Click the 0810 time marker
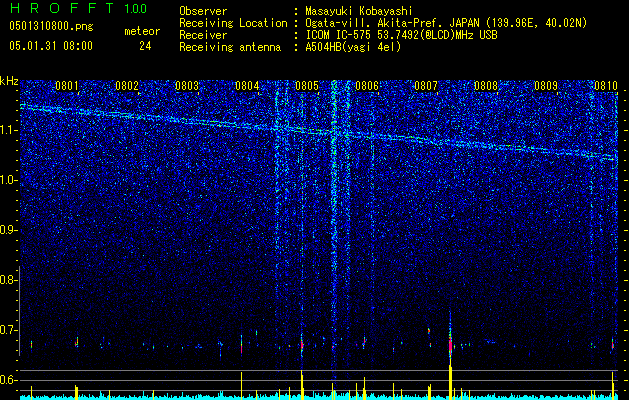Image resolution: width=629 pixels, height=400 pixels. [605, 86]
